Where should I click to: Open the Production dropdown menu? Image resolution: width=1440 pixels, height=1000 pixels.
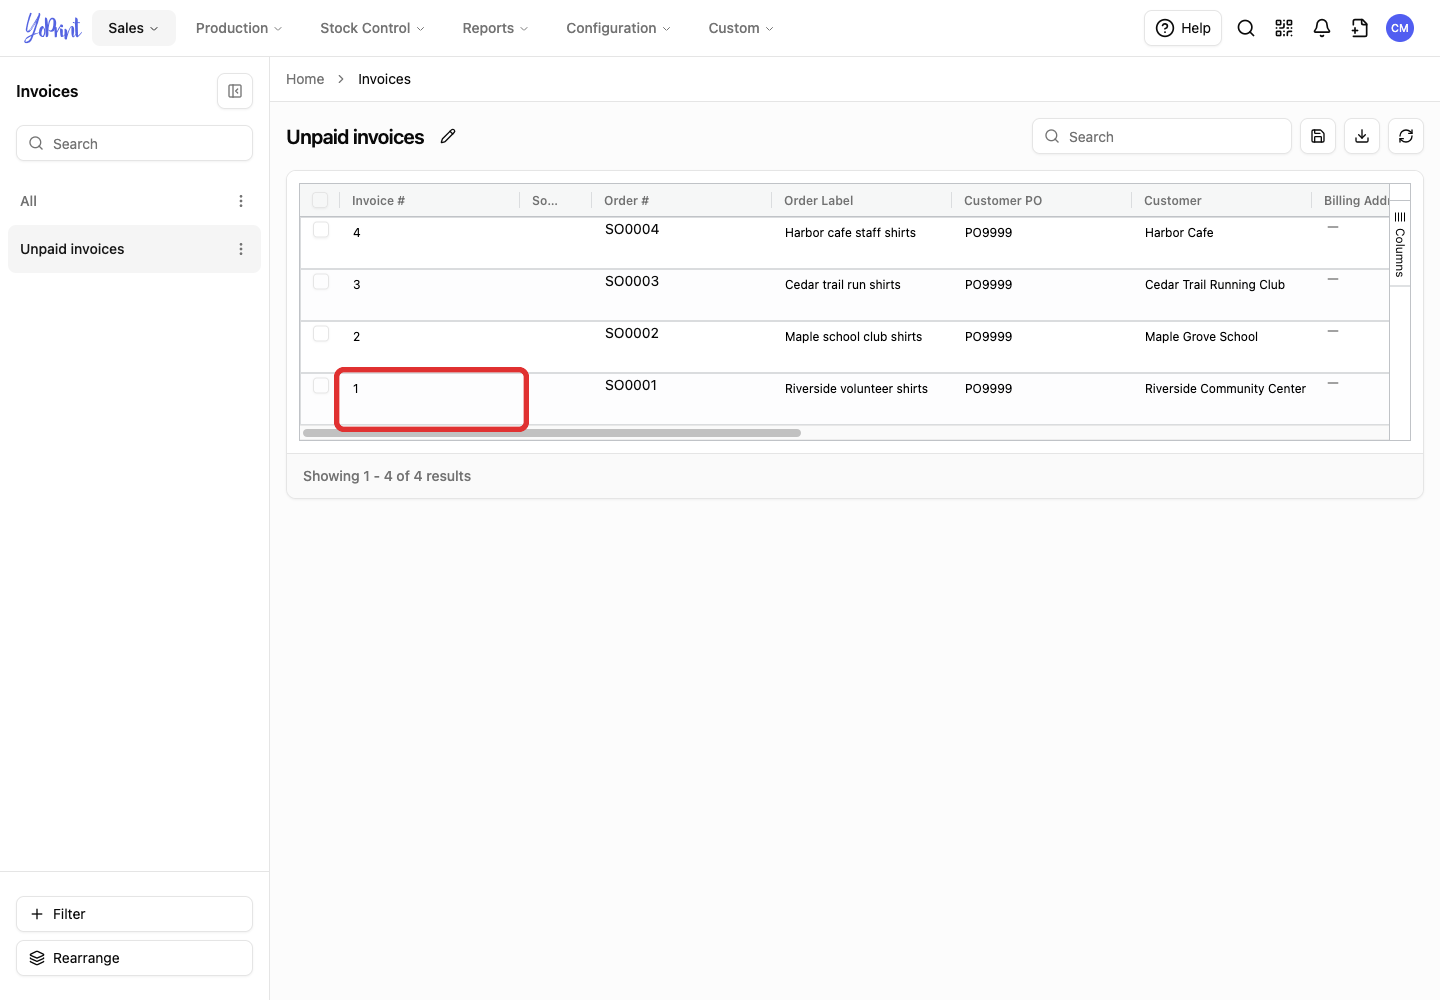(239, 28)
